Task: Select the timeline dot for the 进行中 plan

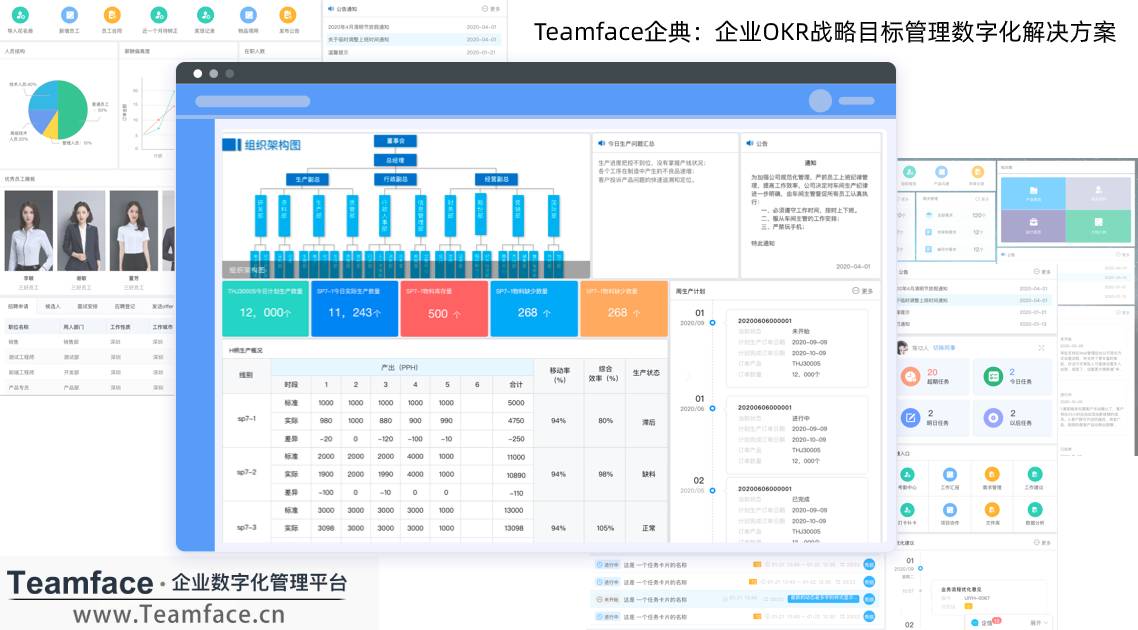Action: (x=712, y=409)
